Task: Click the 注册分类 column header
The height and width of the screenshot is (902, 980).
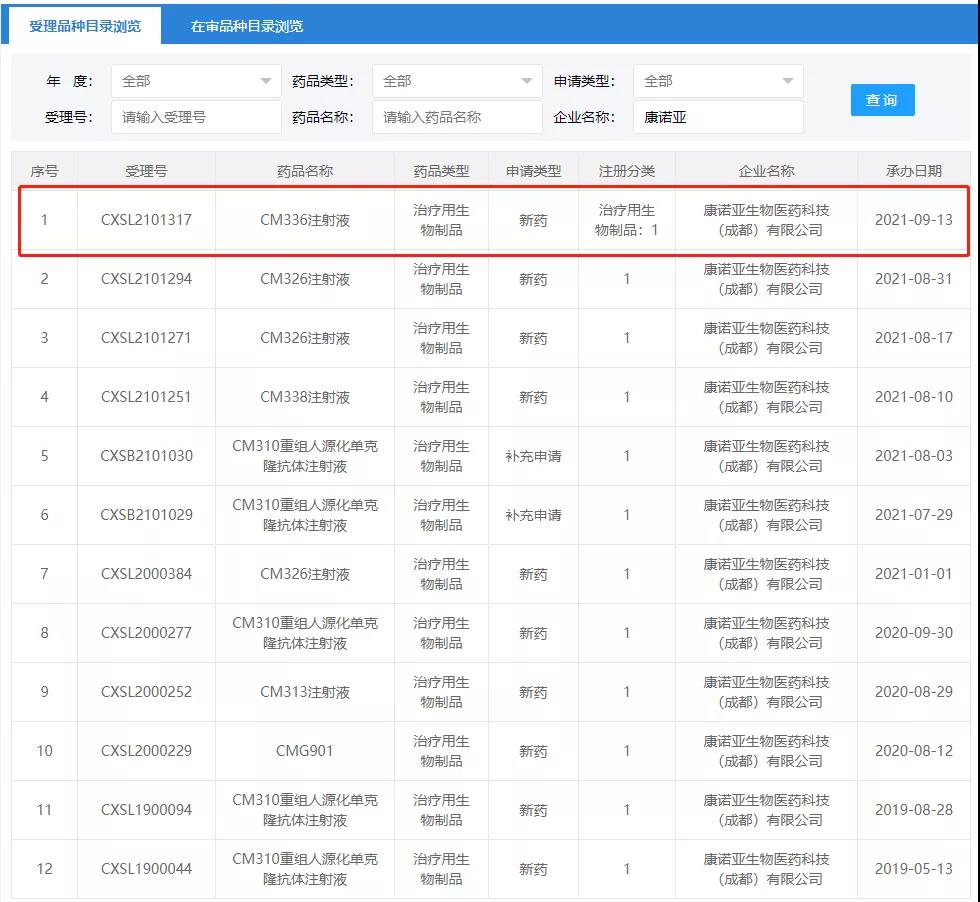Action: (626, 171)
